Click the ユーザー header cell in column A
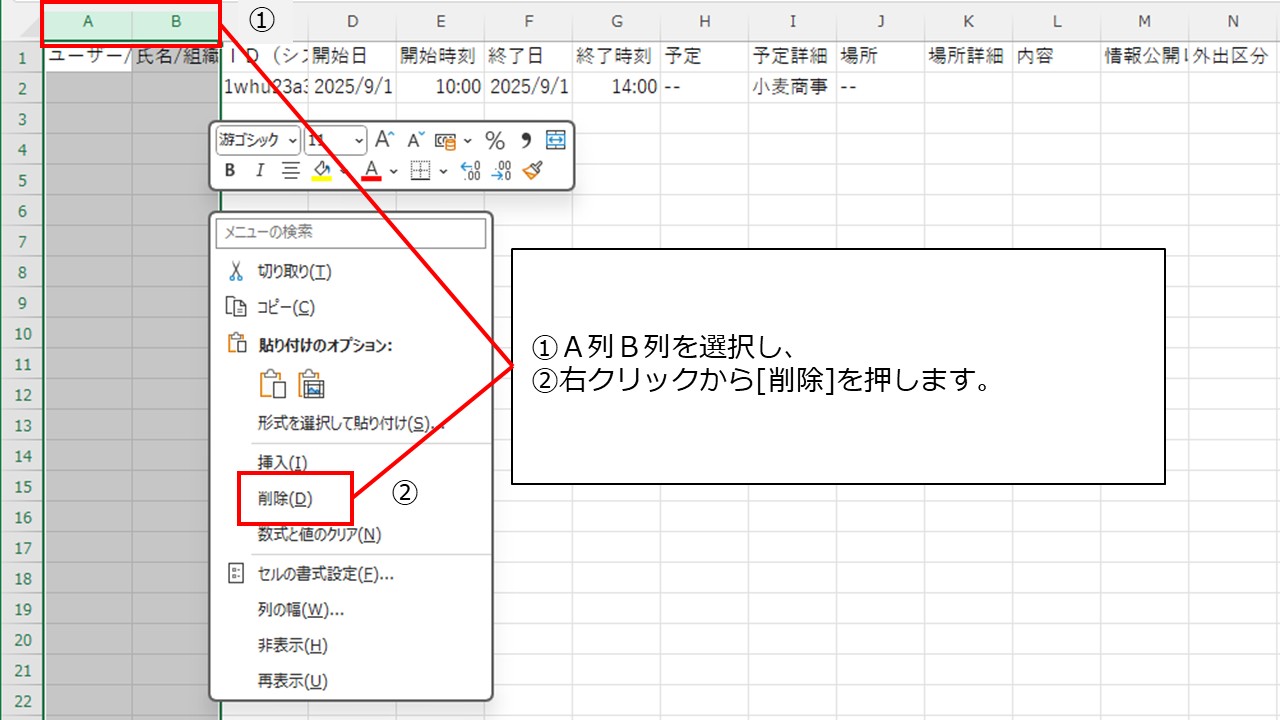This screenshot has width=1280, height=720. pos(89,56)
